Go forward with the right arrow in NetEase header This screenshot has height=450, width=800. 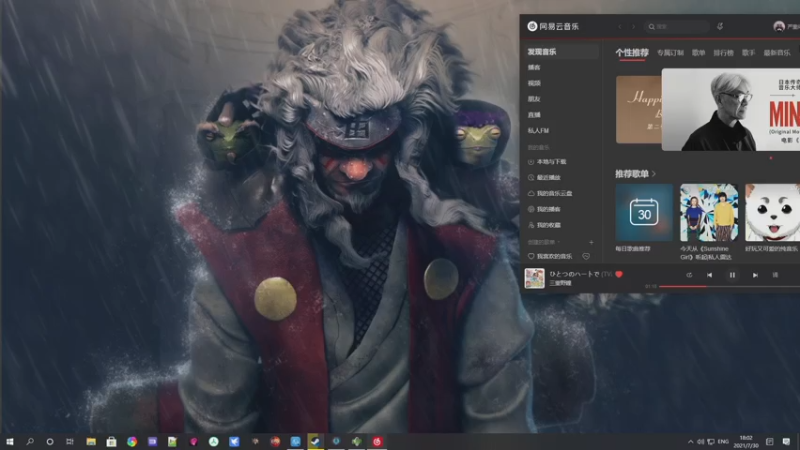(634, 27)
